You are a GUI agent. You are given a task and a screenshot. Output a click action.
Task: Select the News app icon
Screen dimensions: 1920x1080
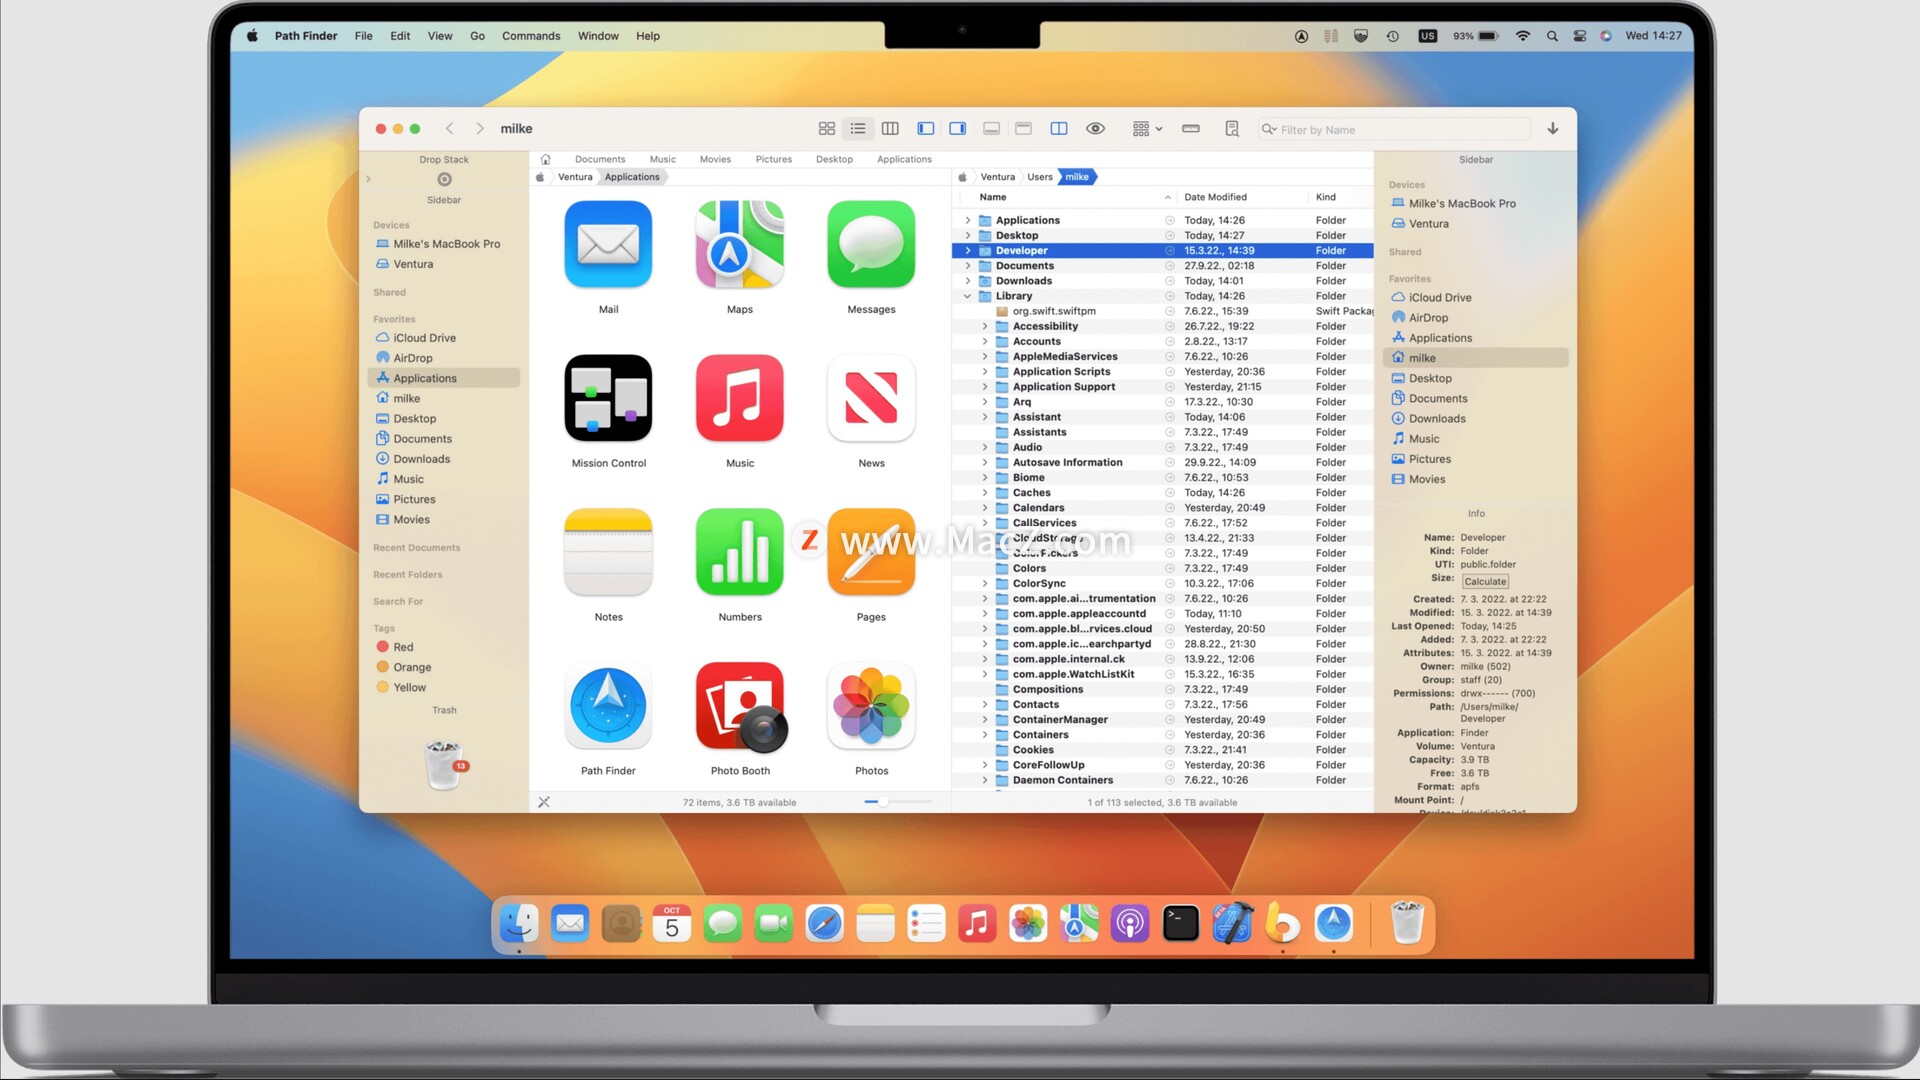point(871,398)
